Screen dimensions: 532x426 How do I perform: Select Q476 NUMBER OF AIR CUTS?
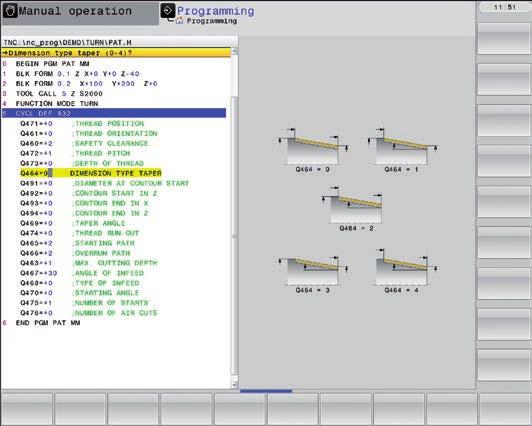pos(89,313)
